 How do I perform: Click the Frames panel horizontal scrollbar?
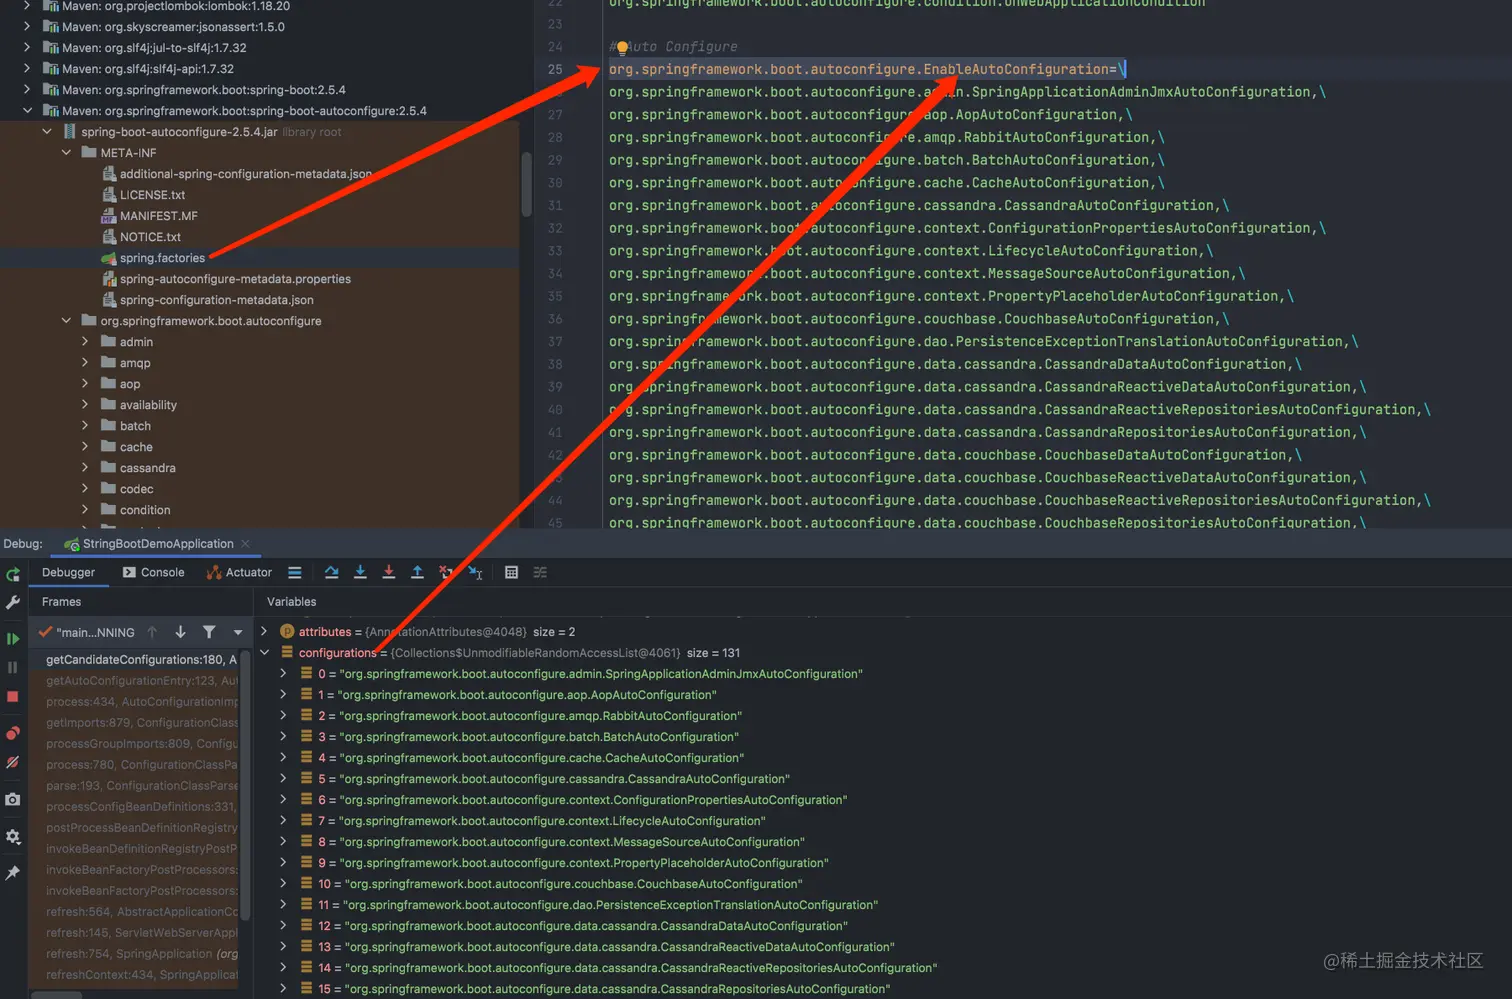point(57,995)
